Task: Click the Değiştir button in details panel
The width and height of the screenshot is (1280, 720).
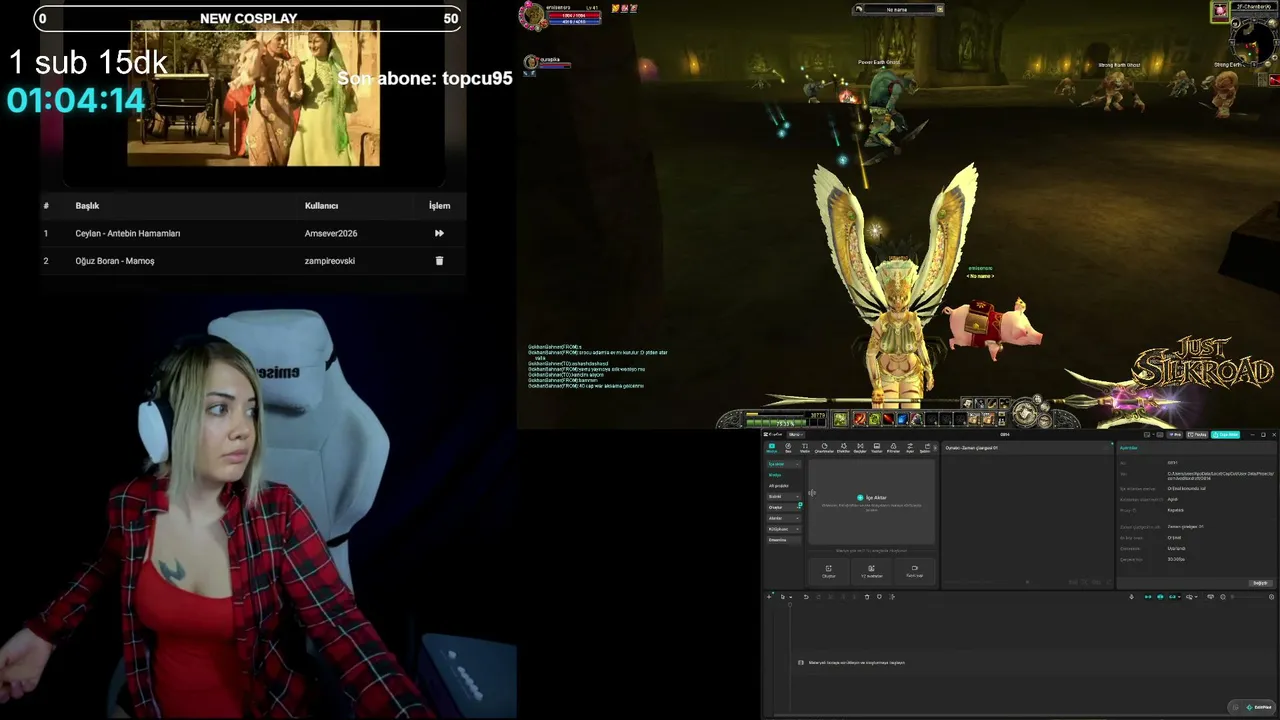Action: [x=1260, y=583]
